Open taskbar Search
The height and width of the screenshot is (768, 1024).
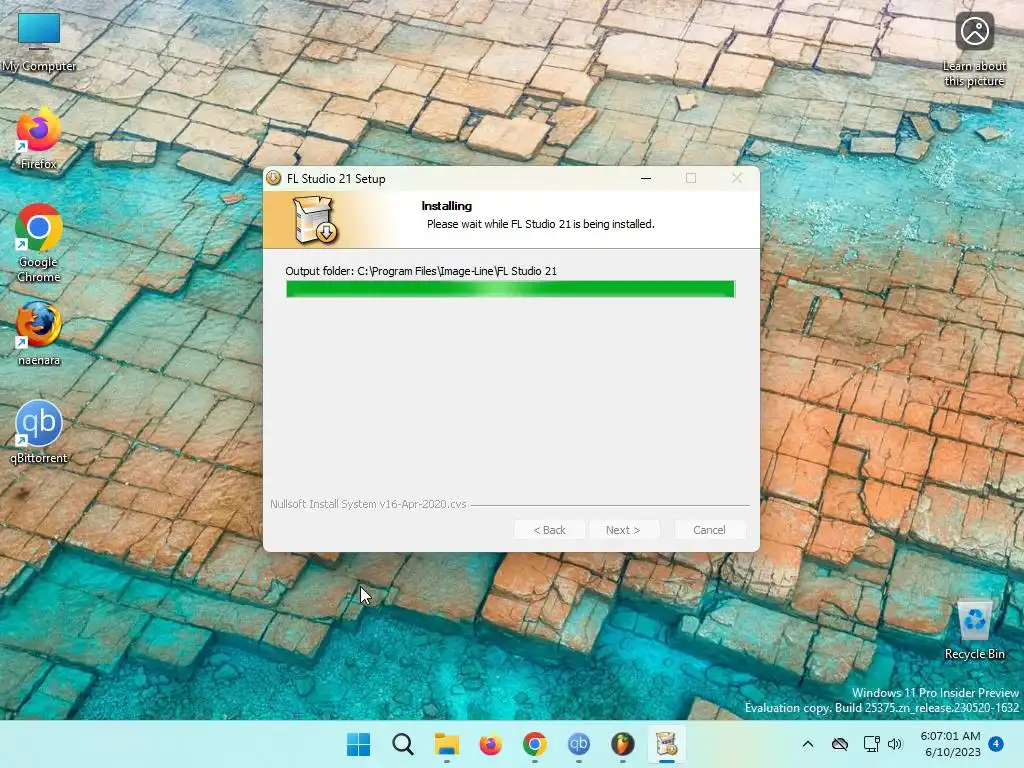tap(402, 744)
